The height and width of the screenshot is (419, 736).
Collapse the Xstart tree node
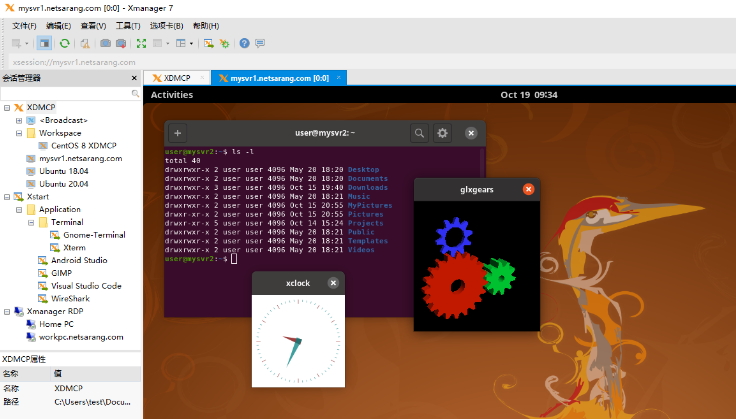(7, 197)
